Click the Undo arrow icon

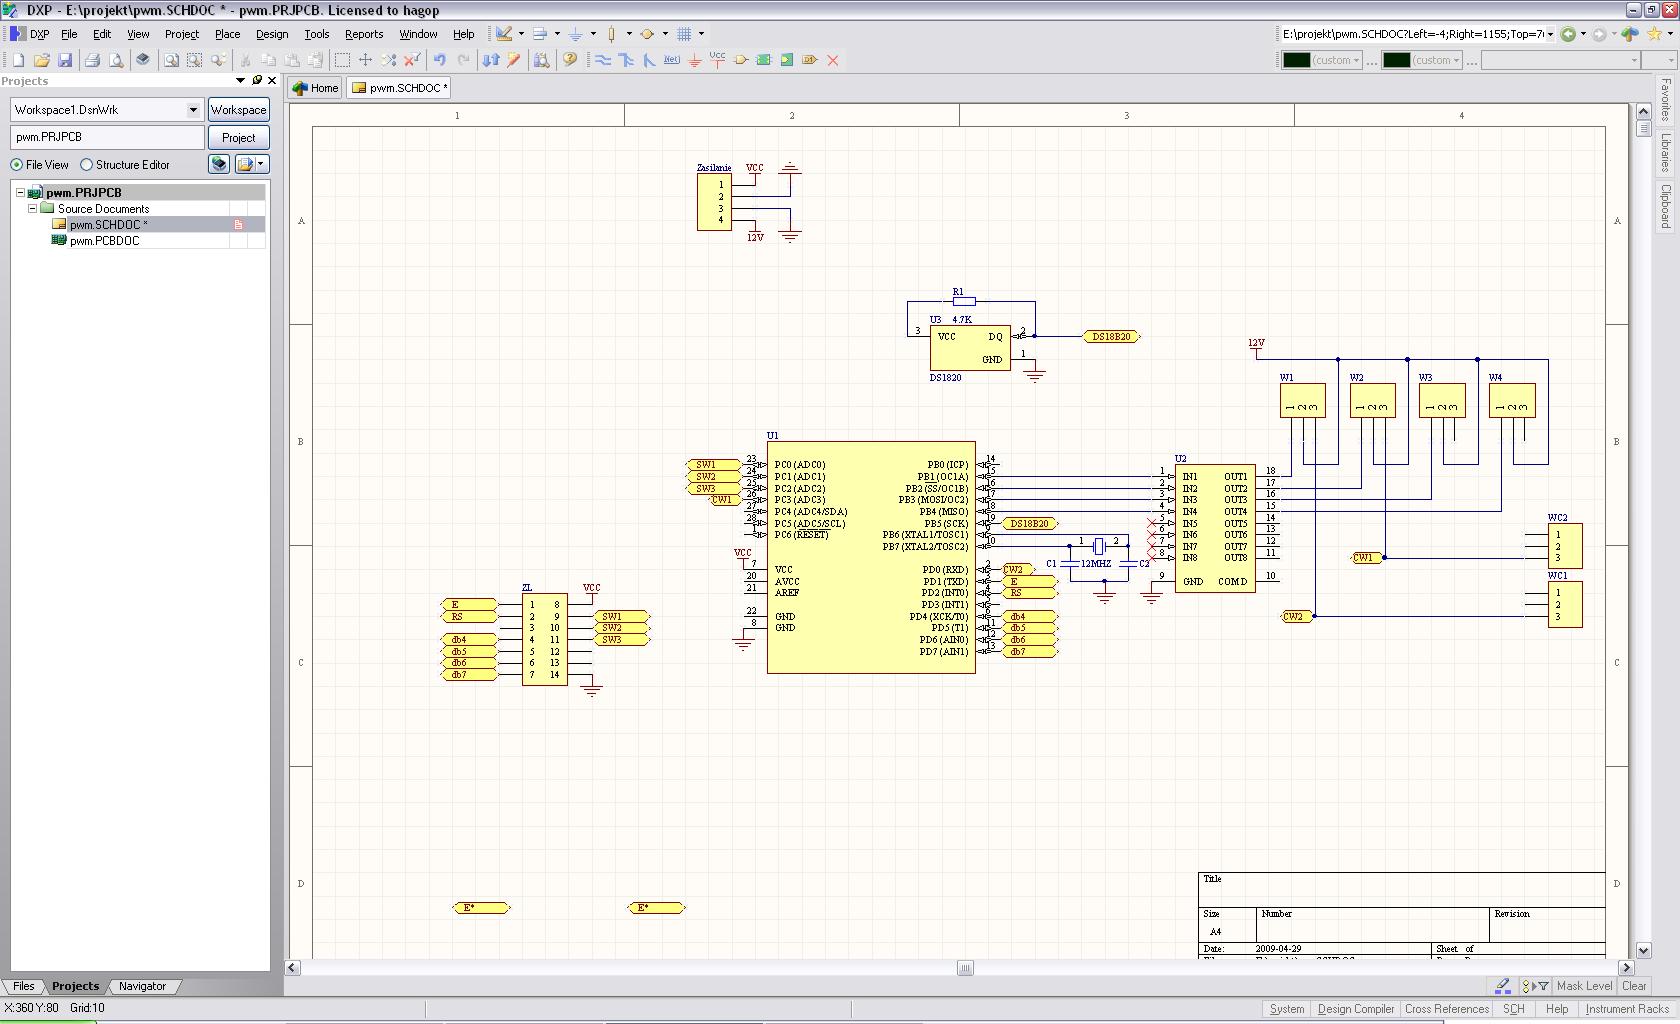tap(439, 60)
